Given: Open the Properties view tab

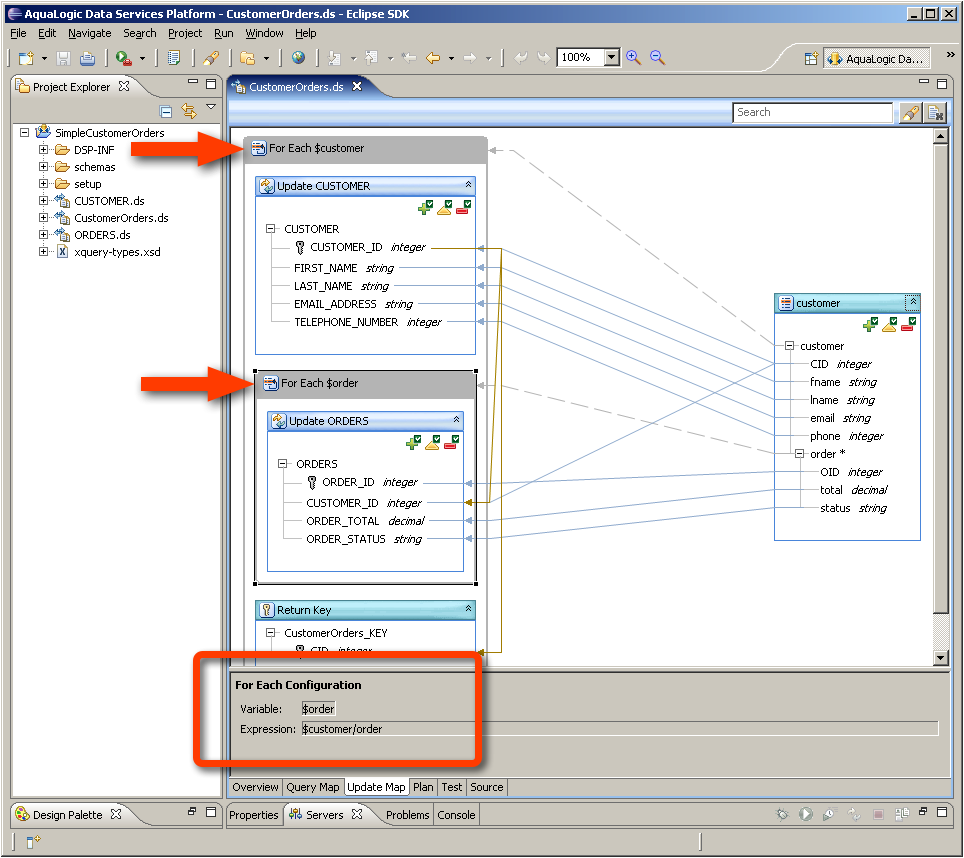Looking at the screenshot, I should point(253,815).
